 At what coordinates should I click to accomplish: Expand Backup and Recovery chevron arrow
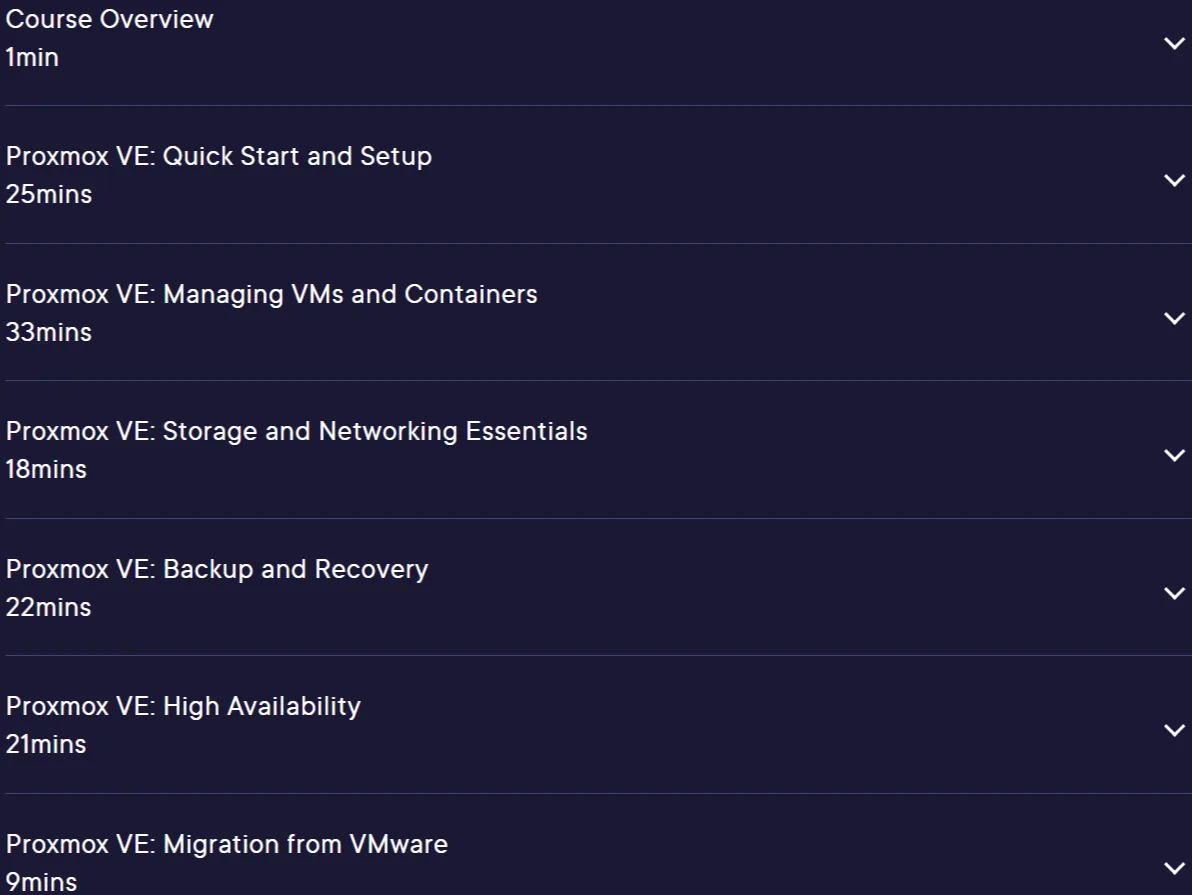1175,592
